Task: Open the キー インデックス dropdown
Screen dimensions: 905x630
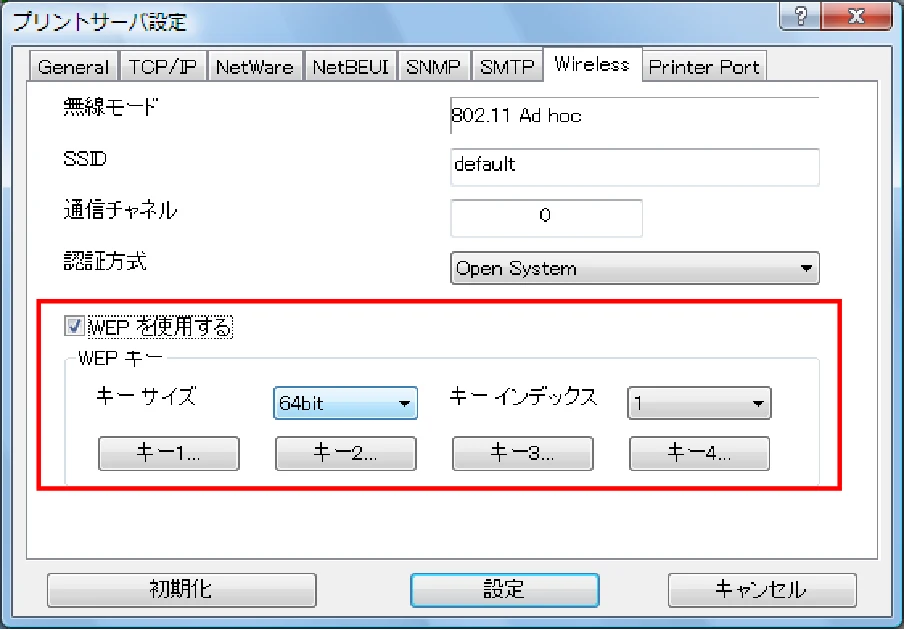Action: (699, 403)
